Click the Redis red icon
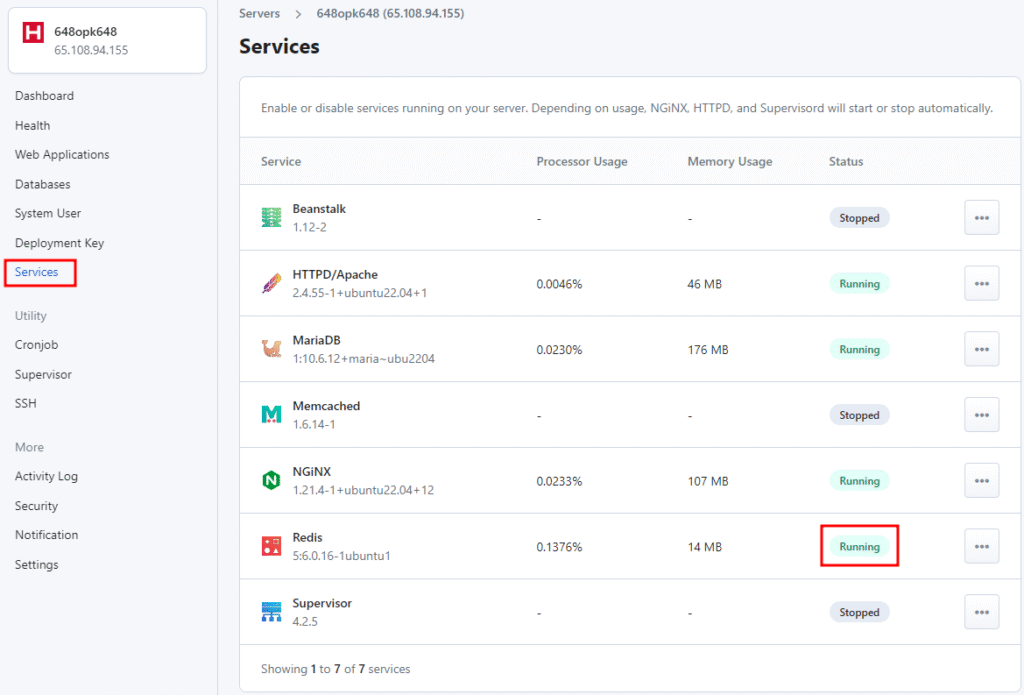The image size is (1024, 695). point(271,546)
